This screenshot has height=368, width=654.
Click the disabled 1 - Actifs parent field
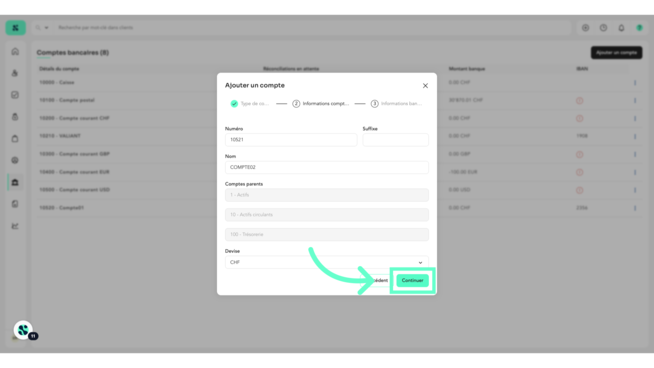(x=327, y=195)
